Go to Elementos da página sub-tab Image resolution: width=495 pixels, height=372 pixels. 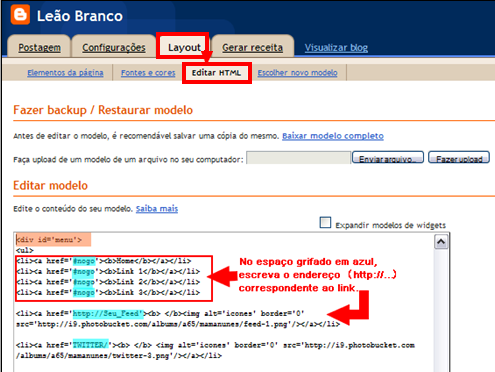coord(65,73)
